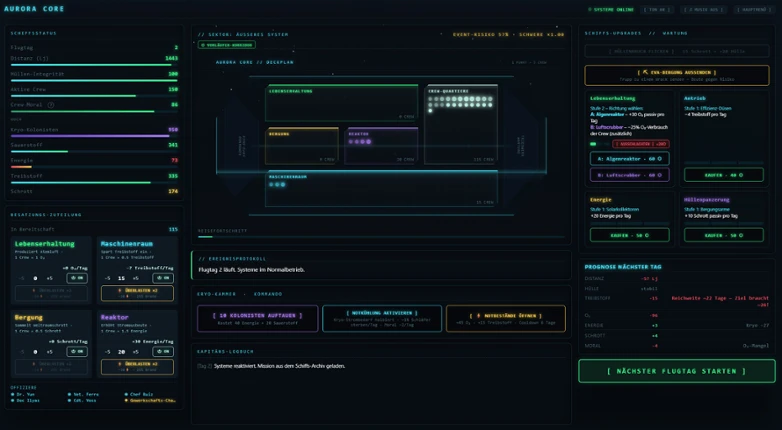782x430 pixels.
Task: Decrease Lebenserhaltung crew by 5
Action: [x=22, y=278]
